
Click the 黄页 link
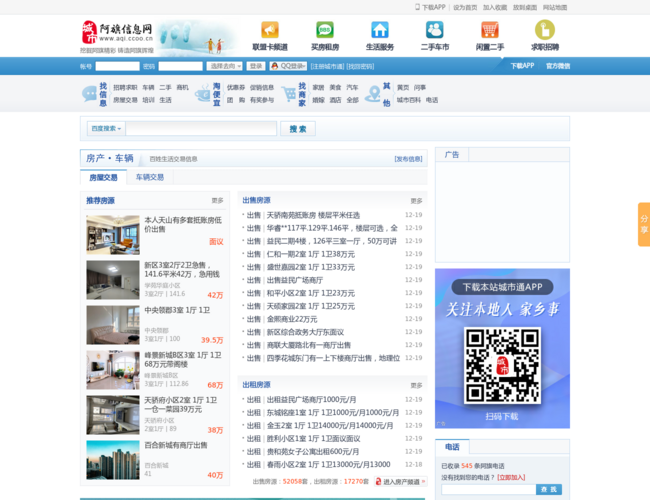click(x=403, y=87)
